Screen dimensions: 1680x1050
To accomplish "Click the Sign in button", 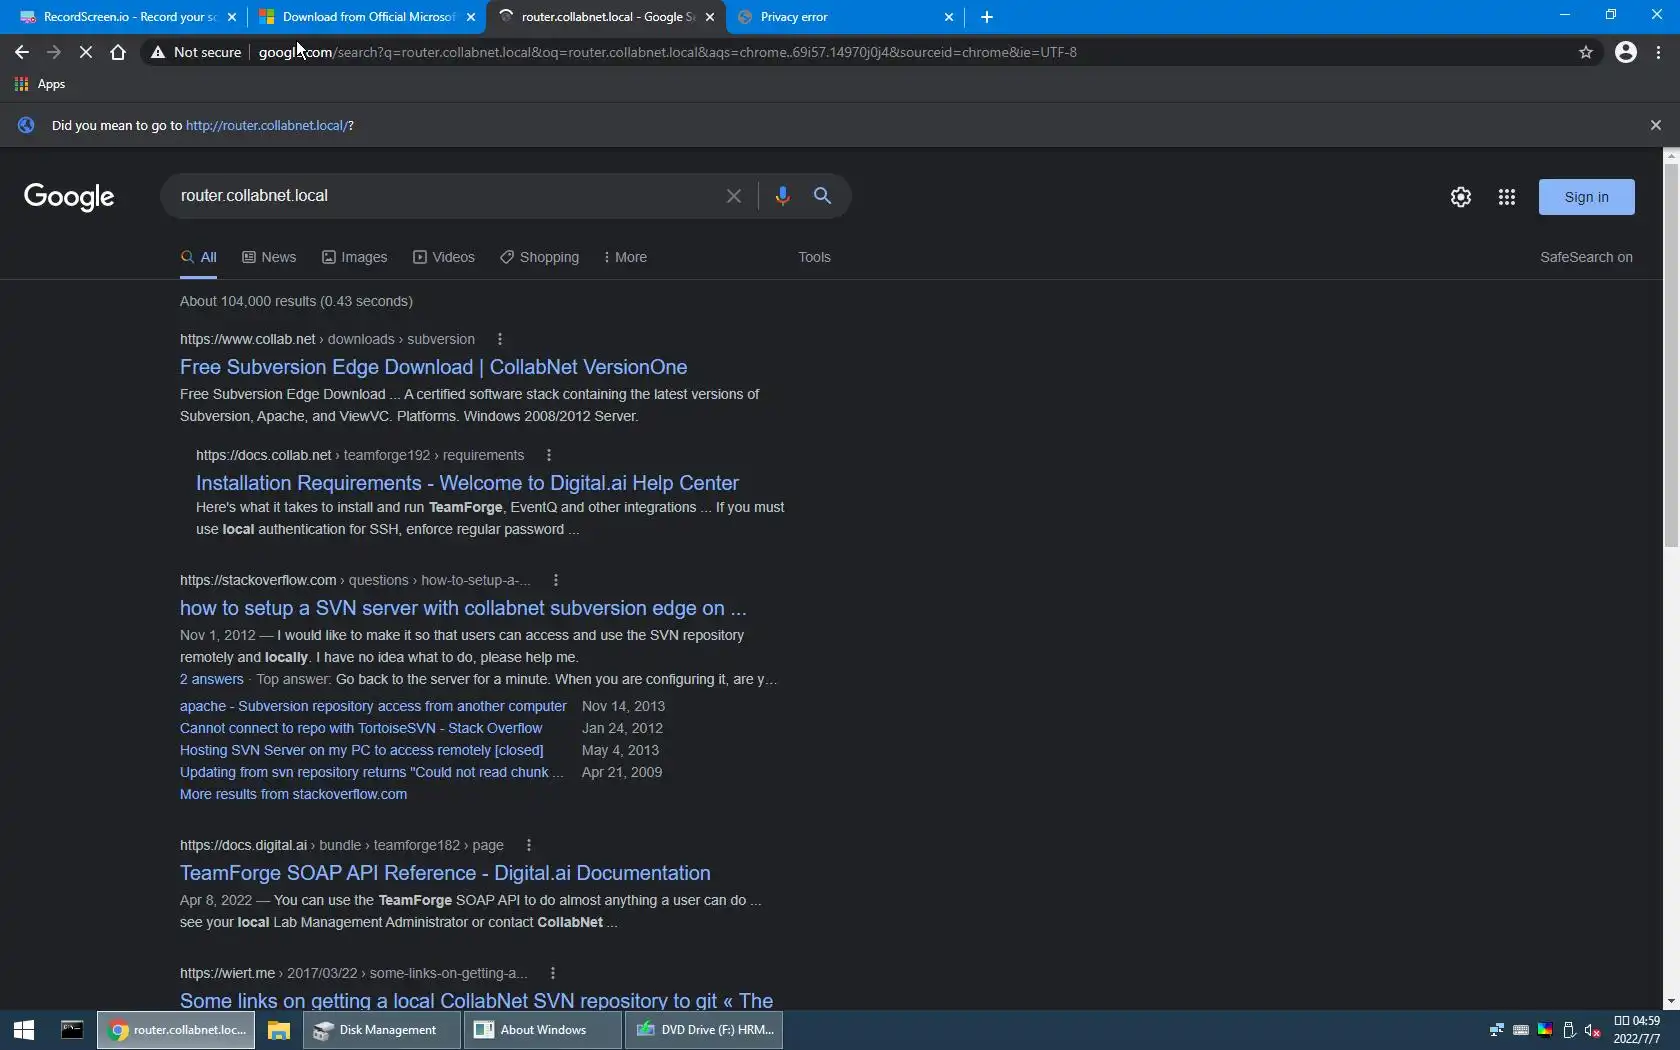I will 1587,197.
